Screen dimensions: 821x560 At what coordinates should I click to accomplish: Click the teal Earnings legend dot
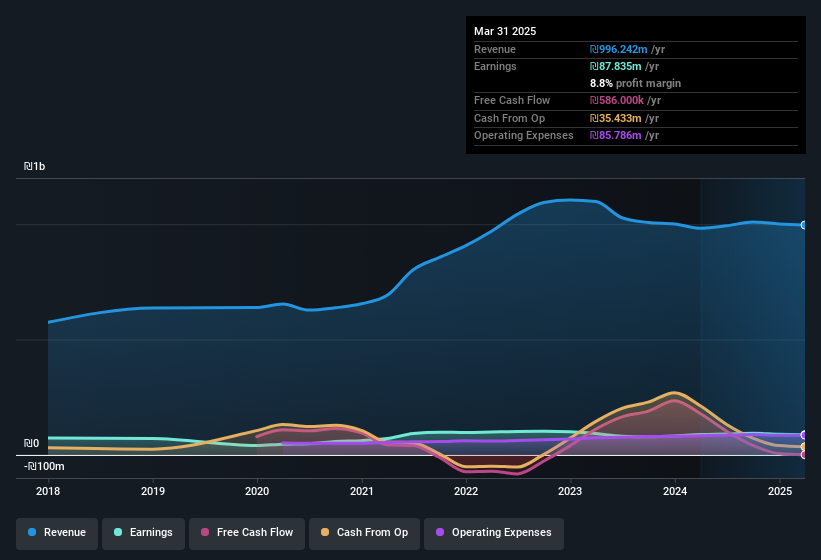pyautogui.click(x=118, y=532)
